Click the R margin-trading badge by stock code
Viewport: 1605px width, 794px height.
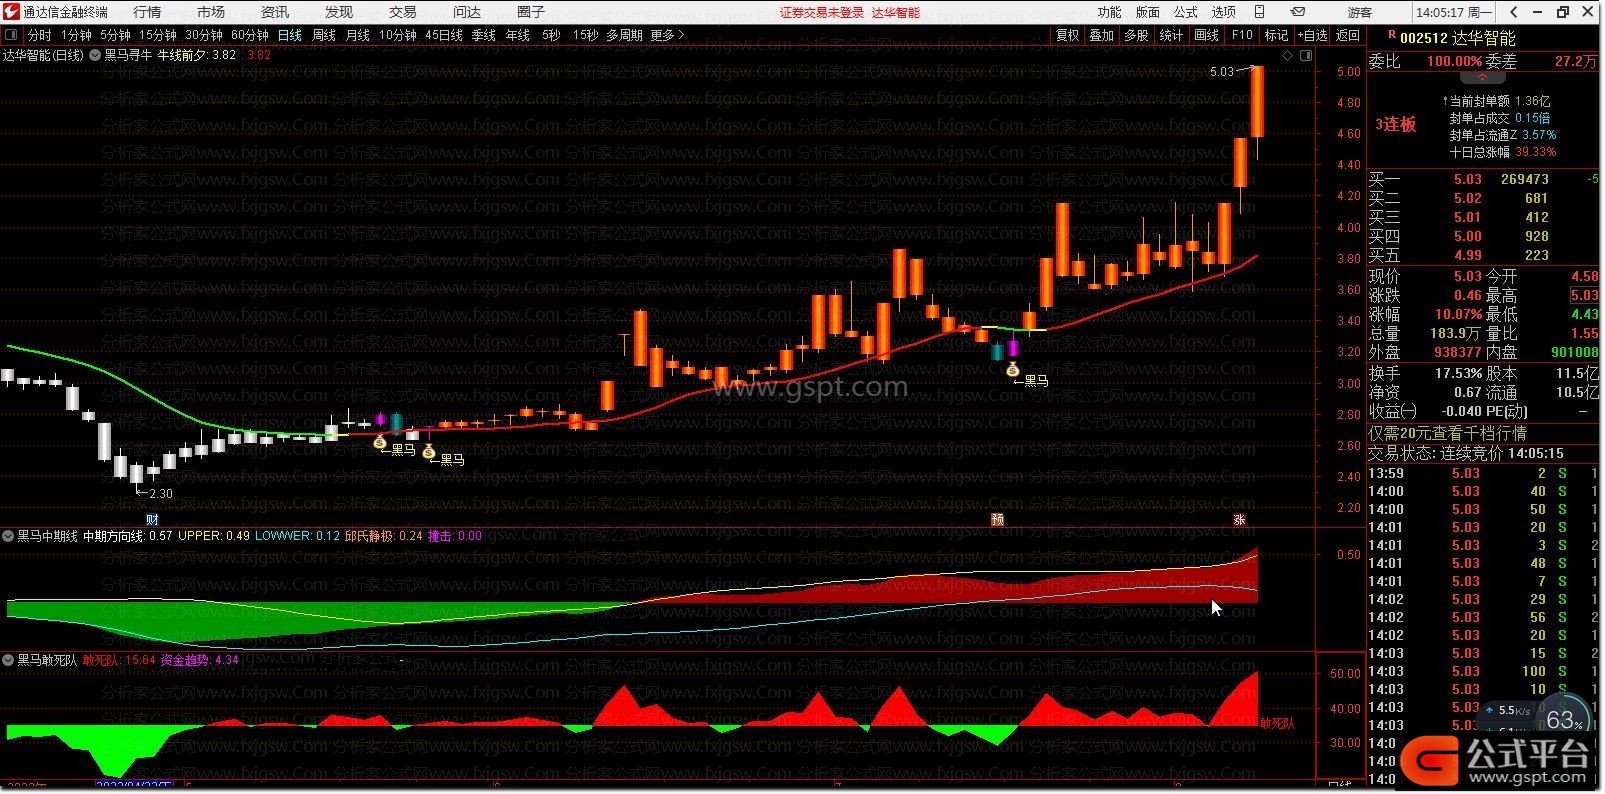(x=1391, y=34)
